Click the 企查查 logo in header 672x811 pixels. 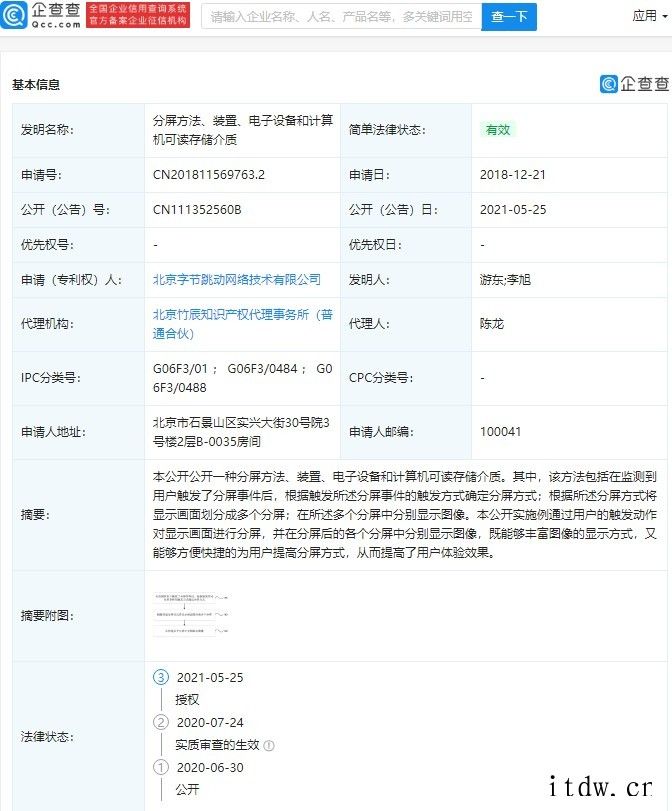[x=41, y=16]
